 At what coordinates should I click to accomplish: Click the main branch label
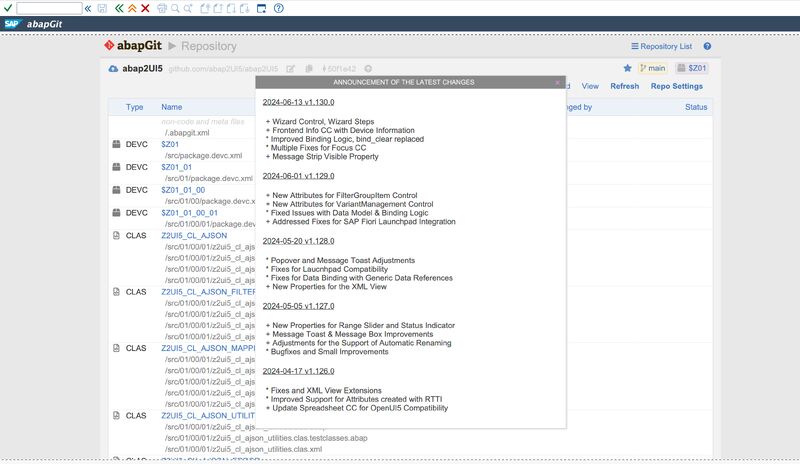pyautogui.click(x=653, y=68)
